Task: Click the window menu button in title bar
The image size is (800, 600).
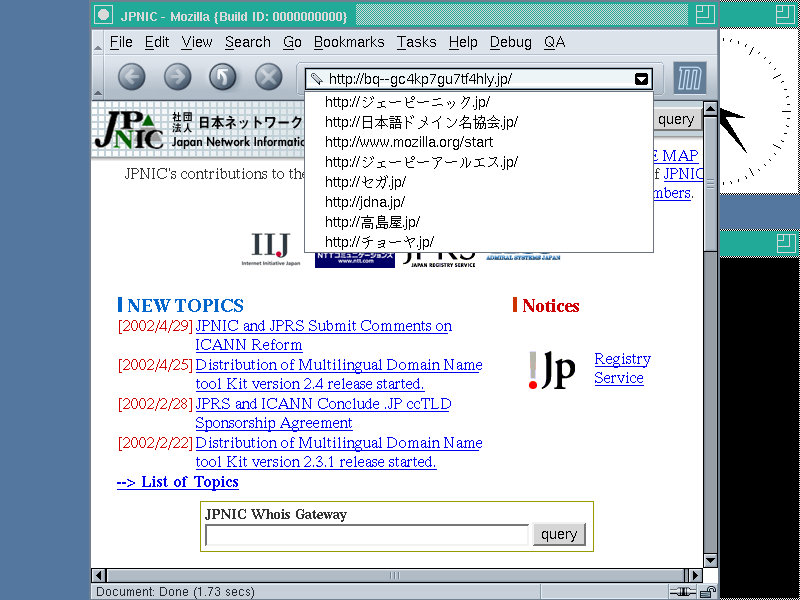Action: [x=102, y=15]
